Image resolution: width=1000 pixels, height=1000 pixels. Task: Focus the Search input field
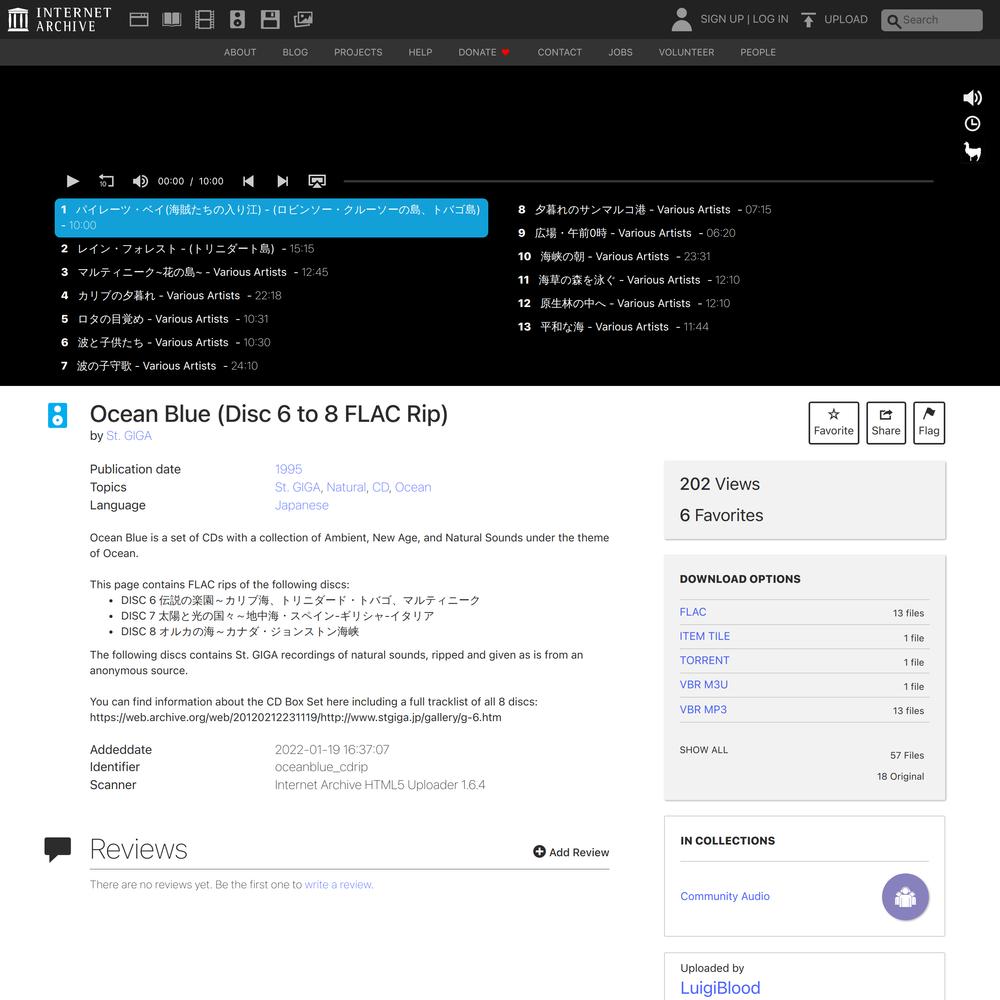click(932, 20)
